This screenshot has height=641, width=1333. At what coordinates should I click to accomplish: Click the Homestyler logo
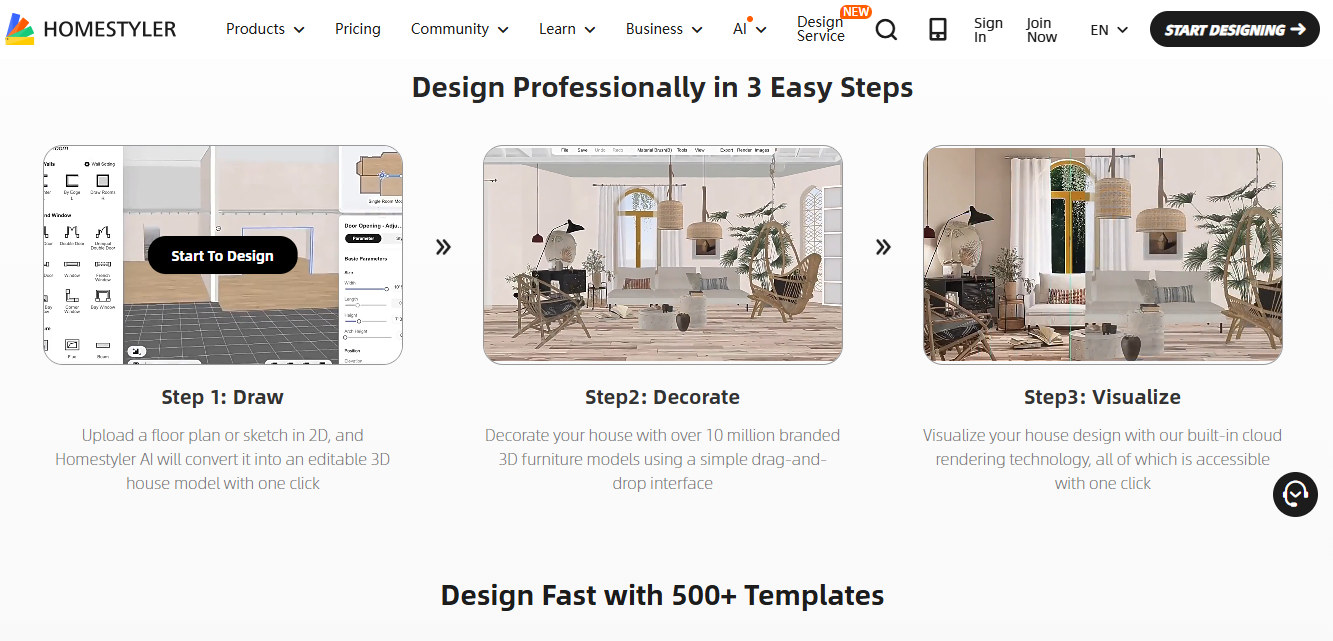click(90, 28)
